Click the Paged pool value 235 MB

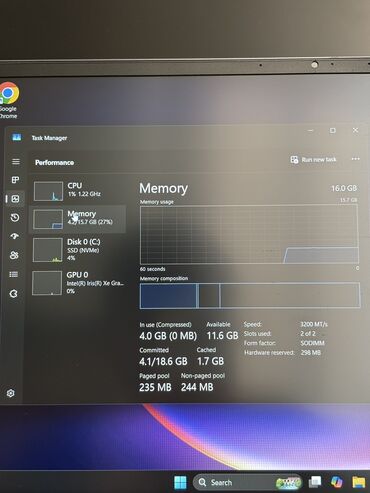coord(155,387)
